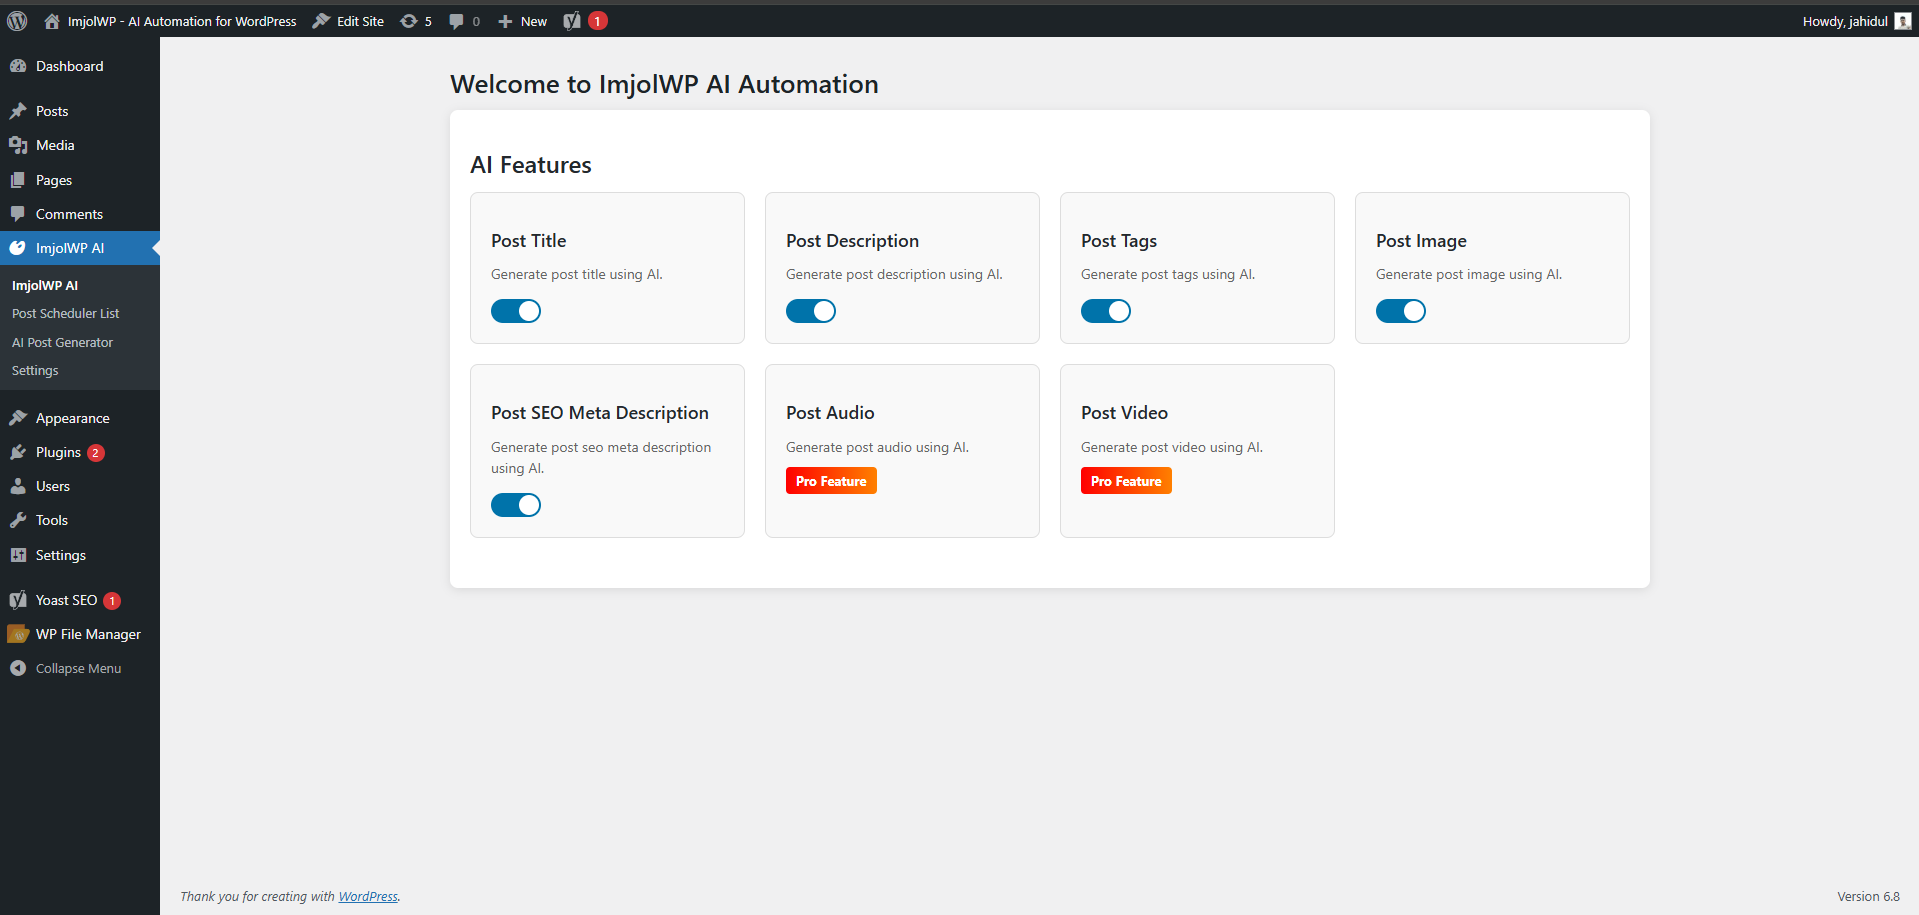This screenshot has height=915, width=1919.
Task: Click 'Generate post image using AI.' text
Action: pyautogui.click(x=1469, y=274)
